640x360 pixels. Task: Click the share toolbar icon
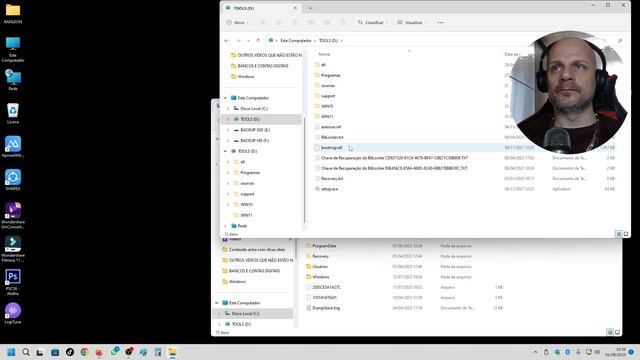point(327,22)
